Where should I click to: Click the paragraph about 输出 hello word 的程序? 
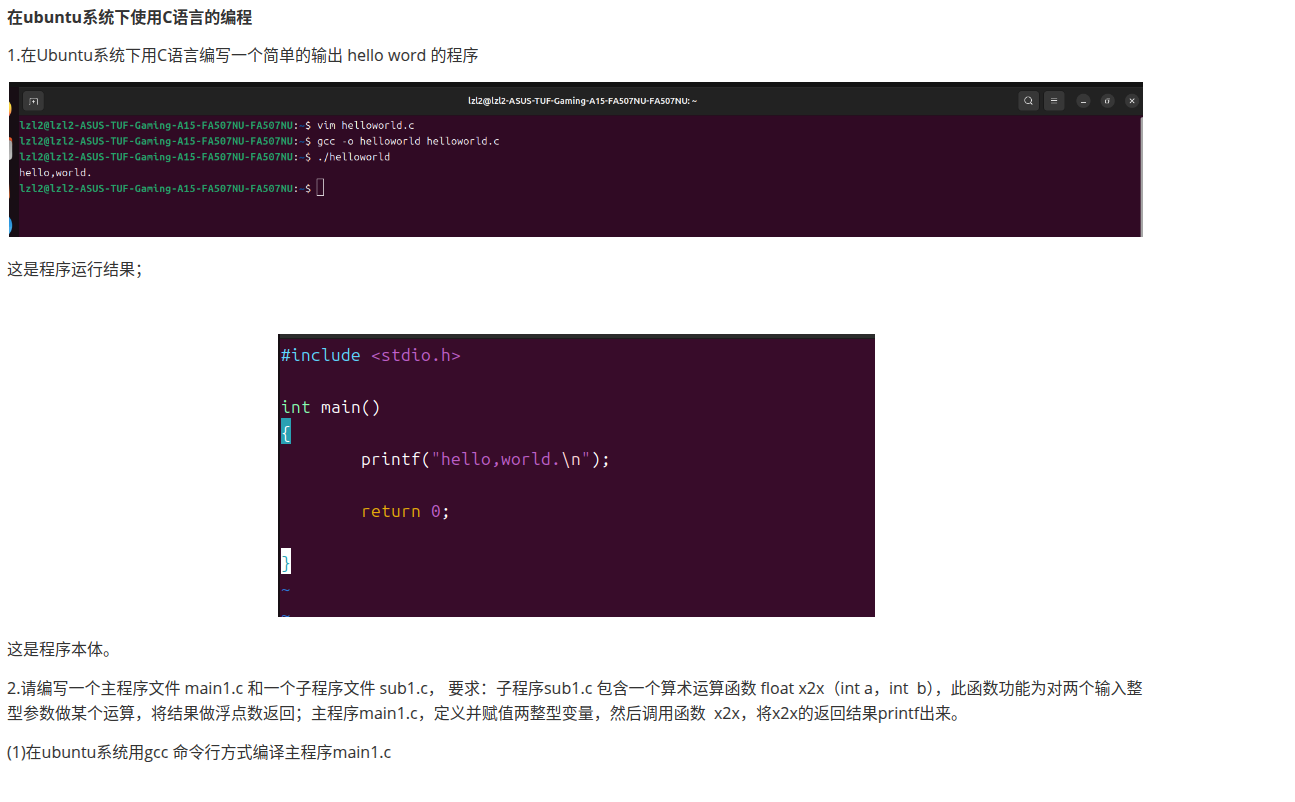(243, 55)
